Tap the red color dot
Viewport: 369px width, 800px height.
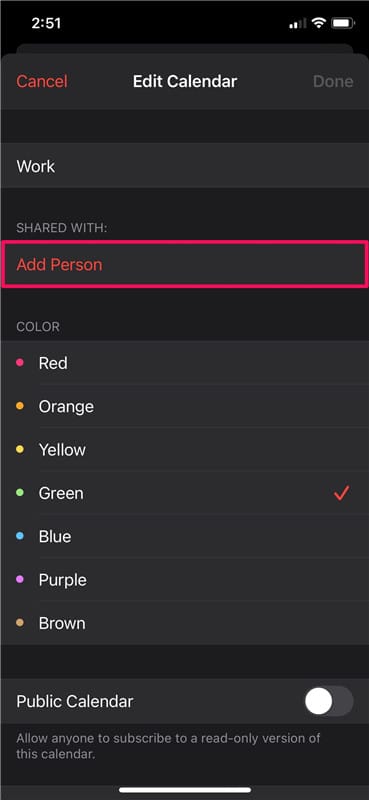point(20,363)
